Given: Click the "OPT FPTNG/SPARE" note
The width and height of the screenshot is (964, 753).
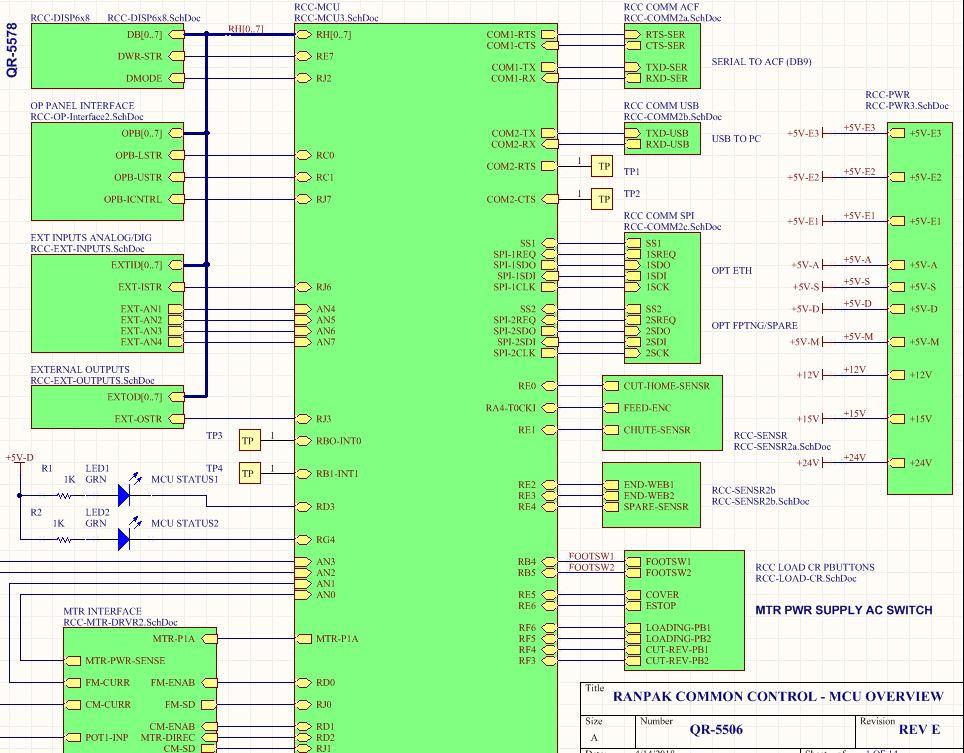Looking at the screenshot, I should (754, 325).
